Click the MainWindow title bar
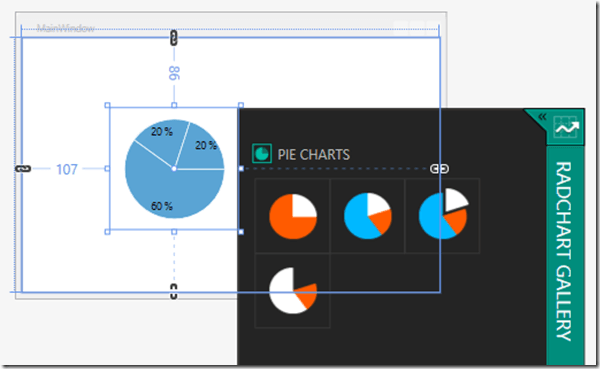600x369 pixels. tap(230, 28)
